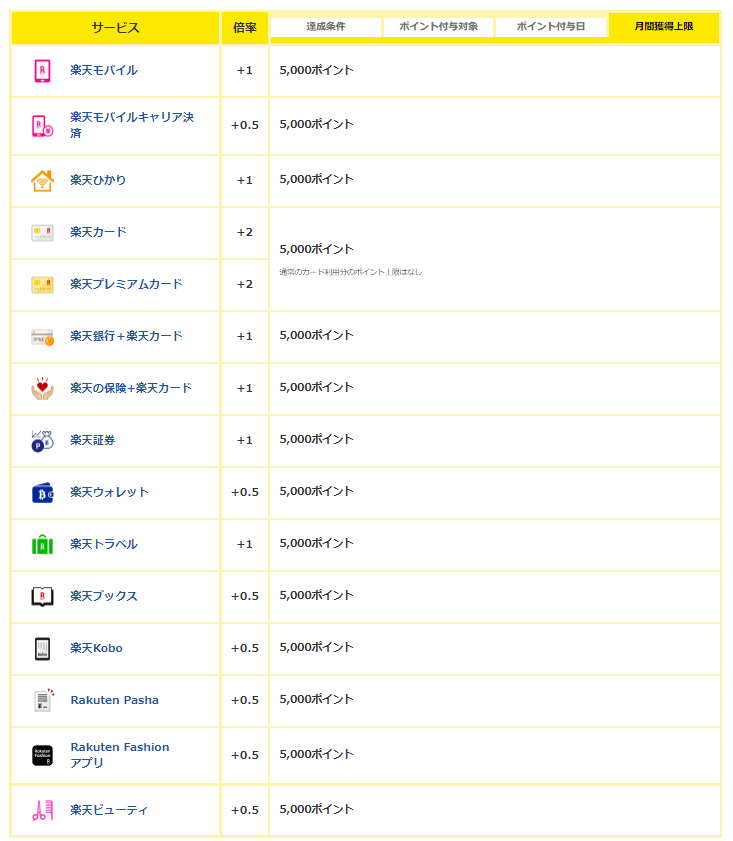Switch to the ポイント付与対象 tab
733x841 pixels.
(439, 27)
